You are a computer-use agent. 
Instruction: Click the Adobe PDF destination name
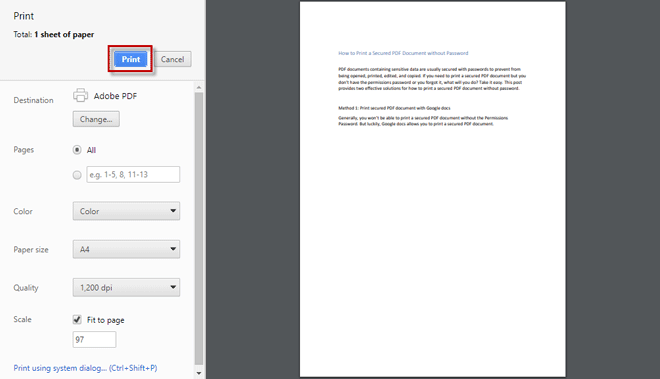tap(115, 96)
